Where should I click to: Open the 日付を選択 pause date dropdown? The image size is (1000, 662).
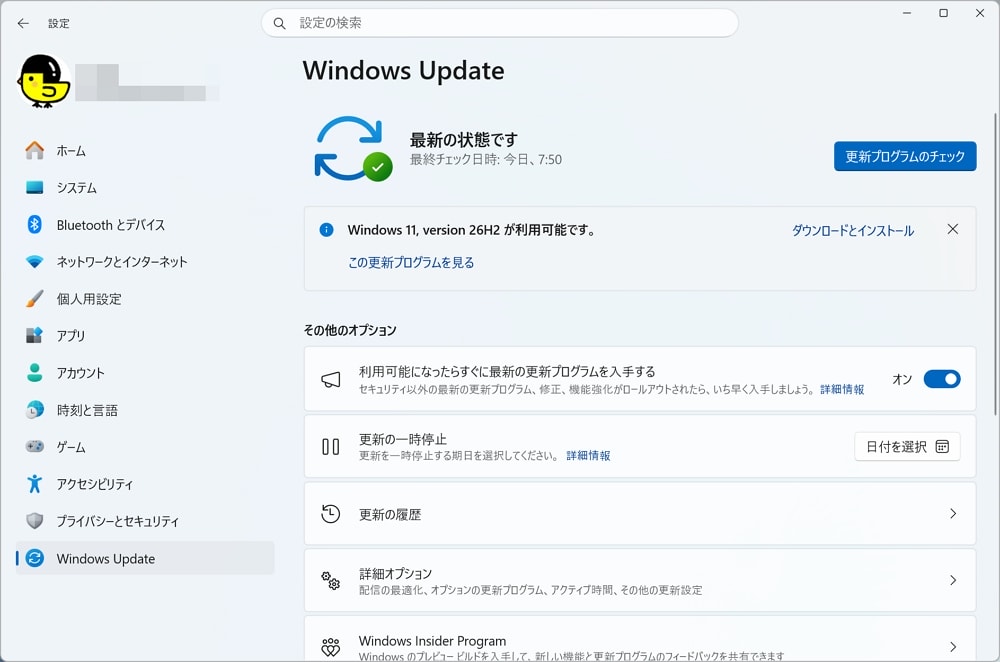(x=907, y=446)
